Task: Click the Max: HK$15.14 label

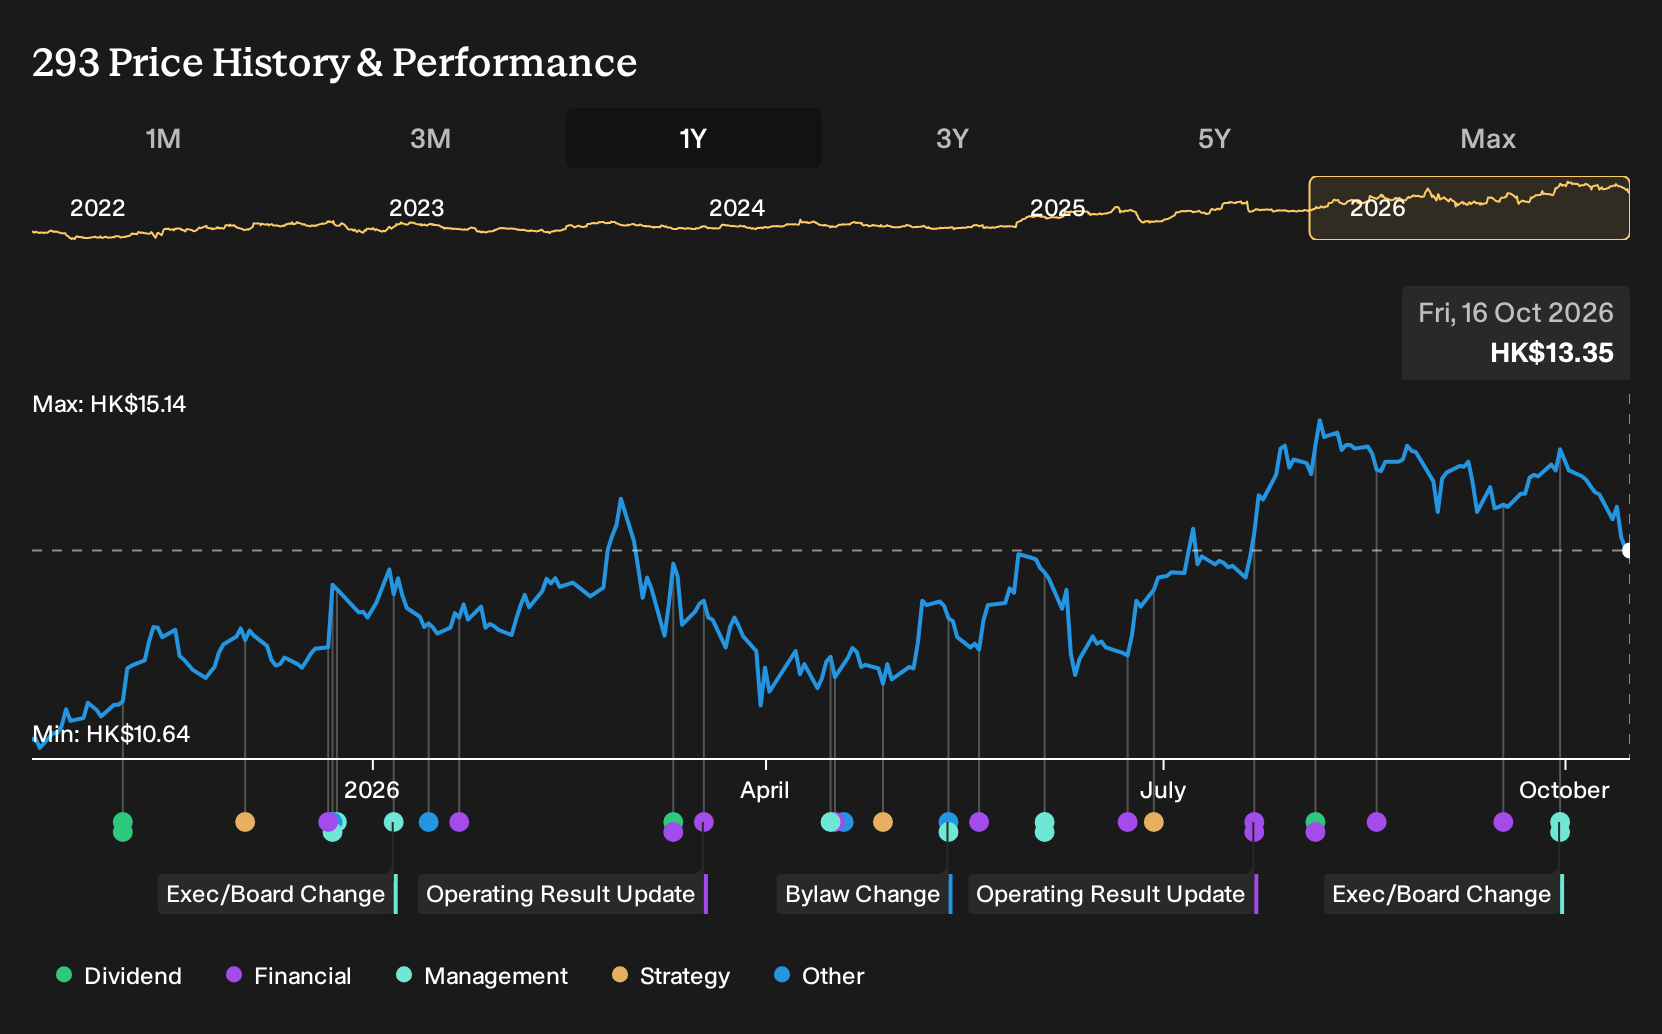Action: [x=109, y=404]
